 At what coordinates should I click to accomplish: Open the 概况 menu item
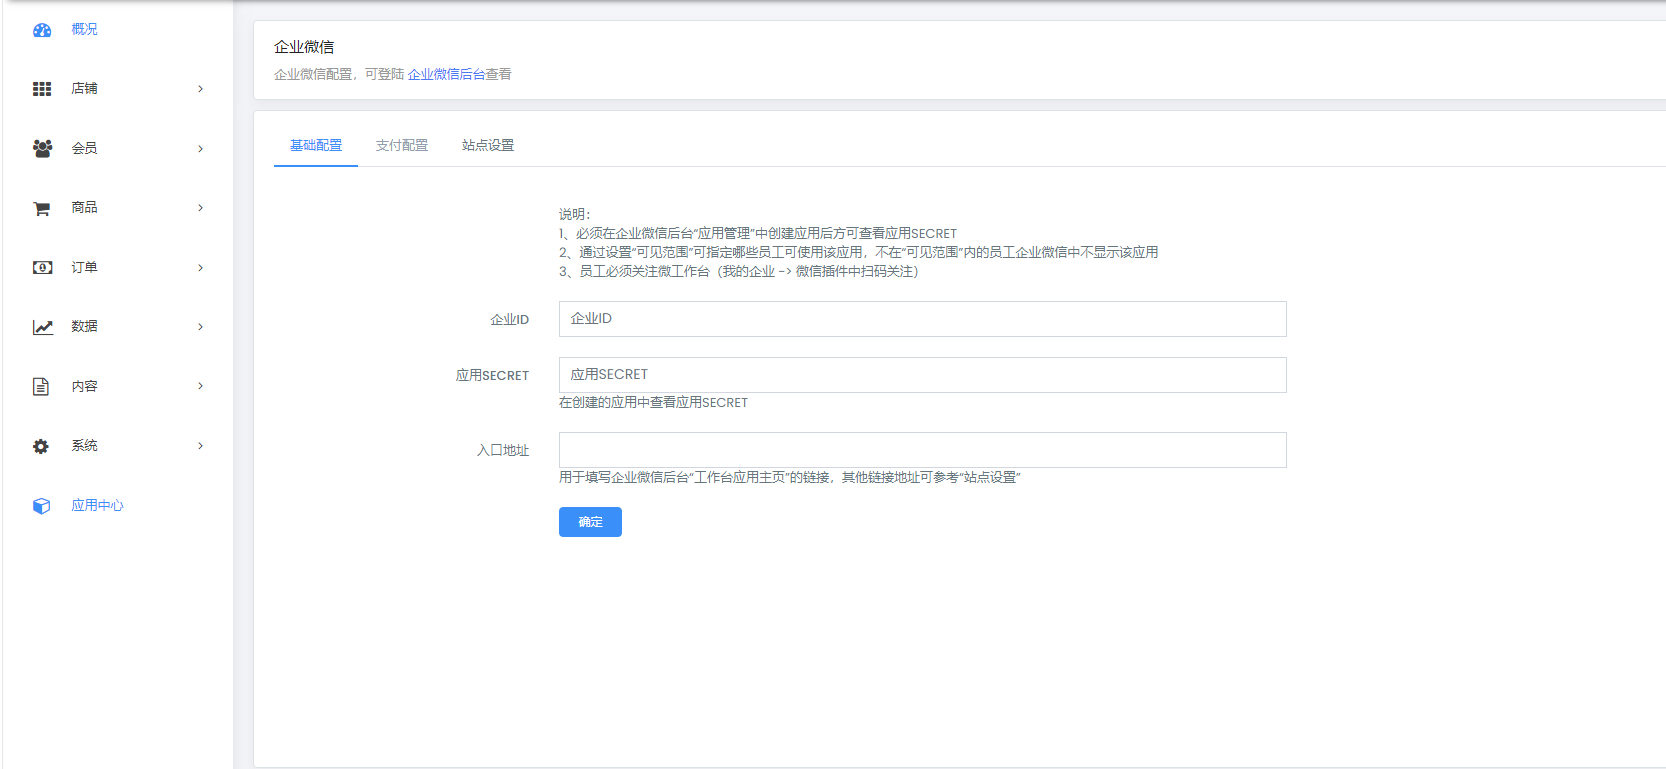pyautogui.click(x=84, y=30)
